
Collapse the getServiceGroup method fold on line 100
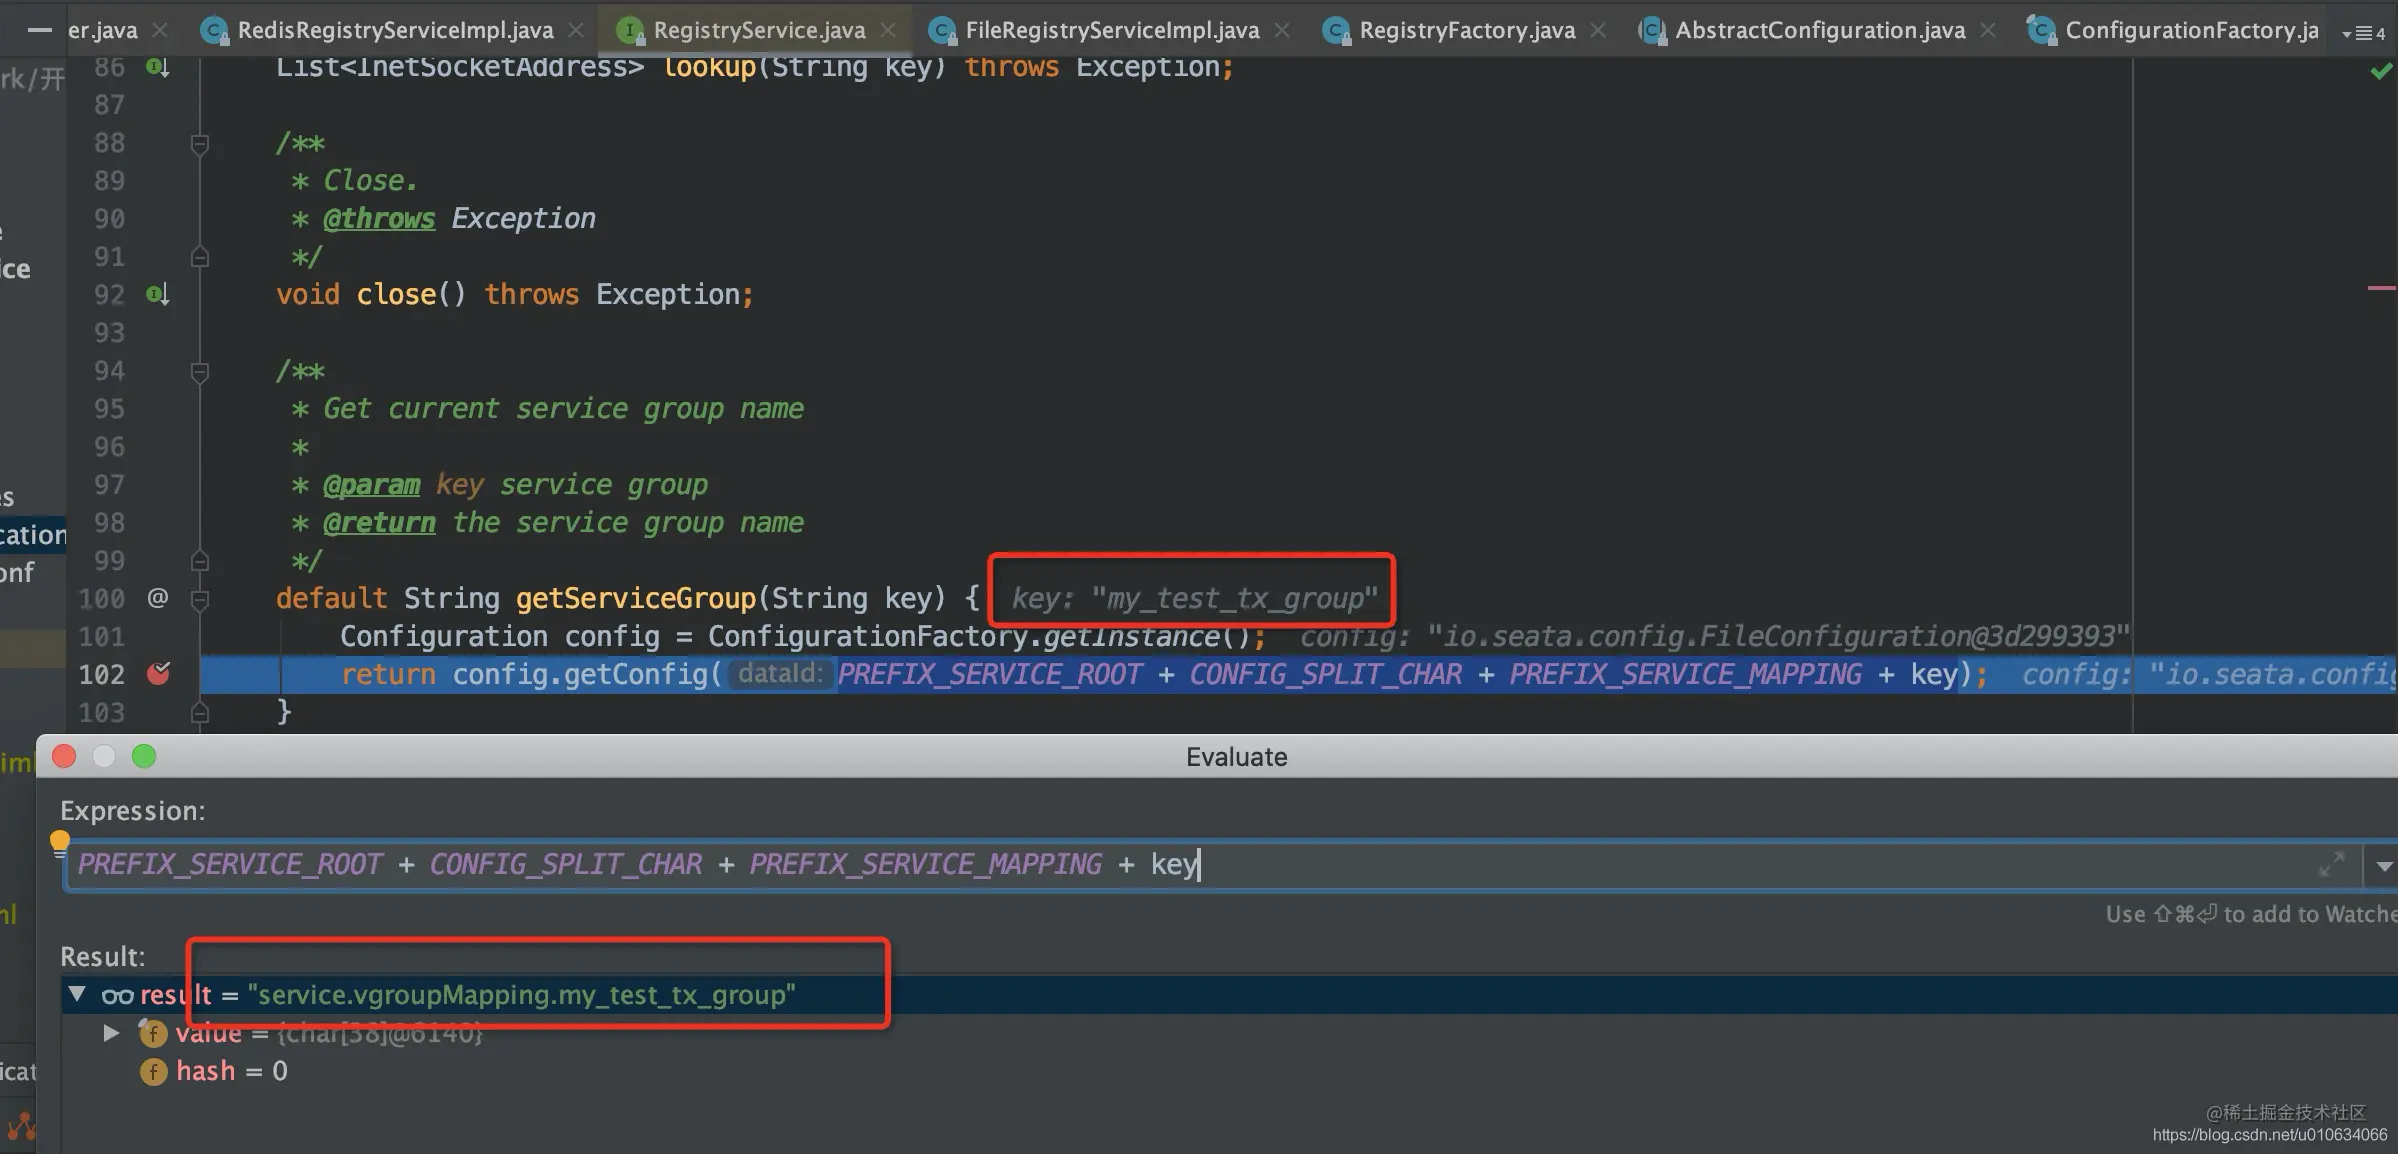(200, 599)
